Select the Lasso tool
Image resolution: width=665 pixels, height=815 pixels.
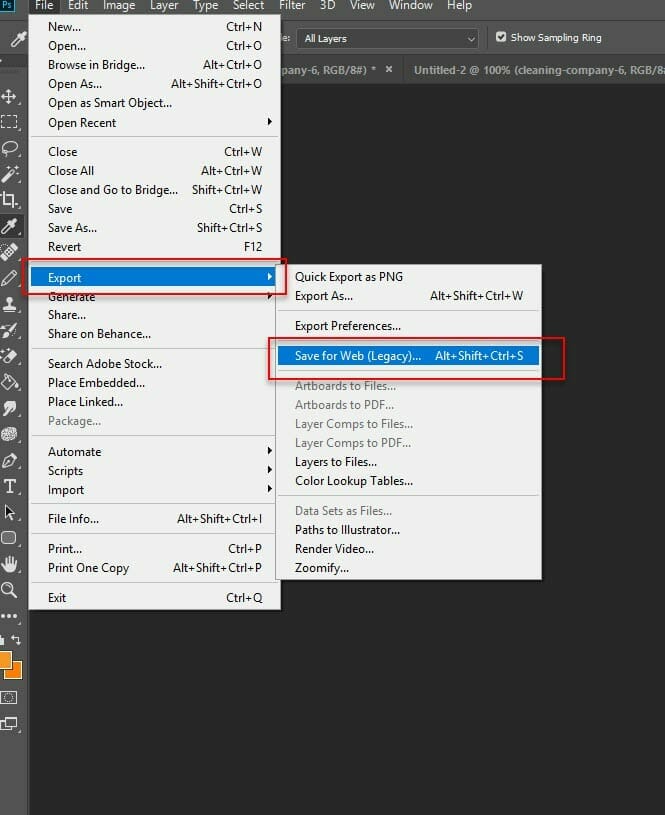[10, 148]
